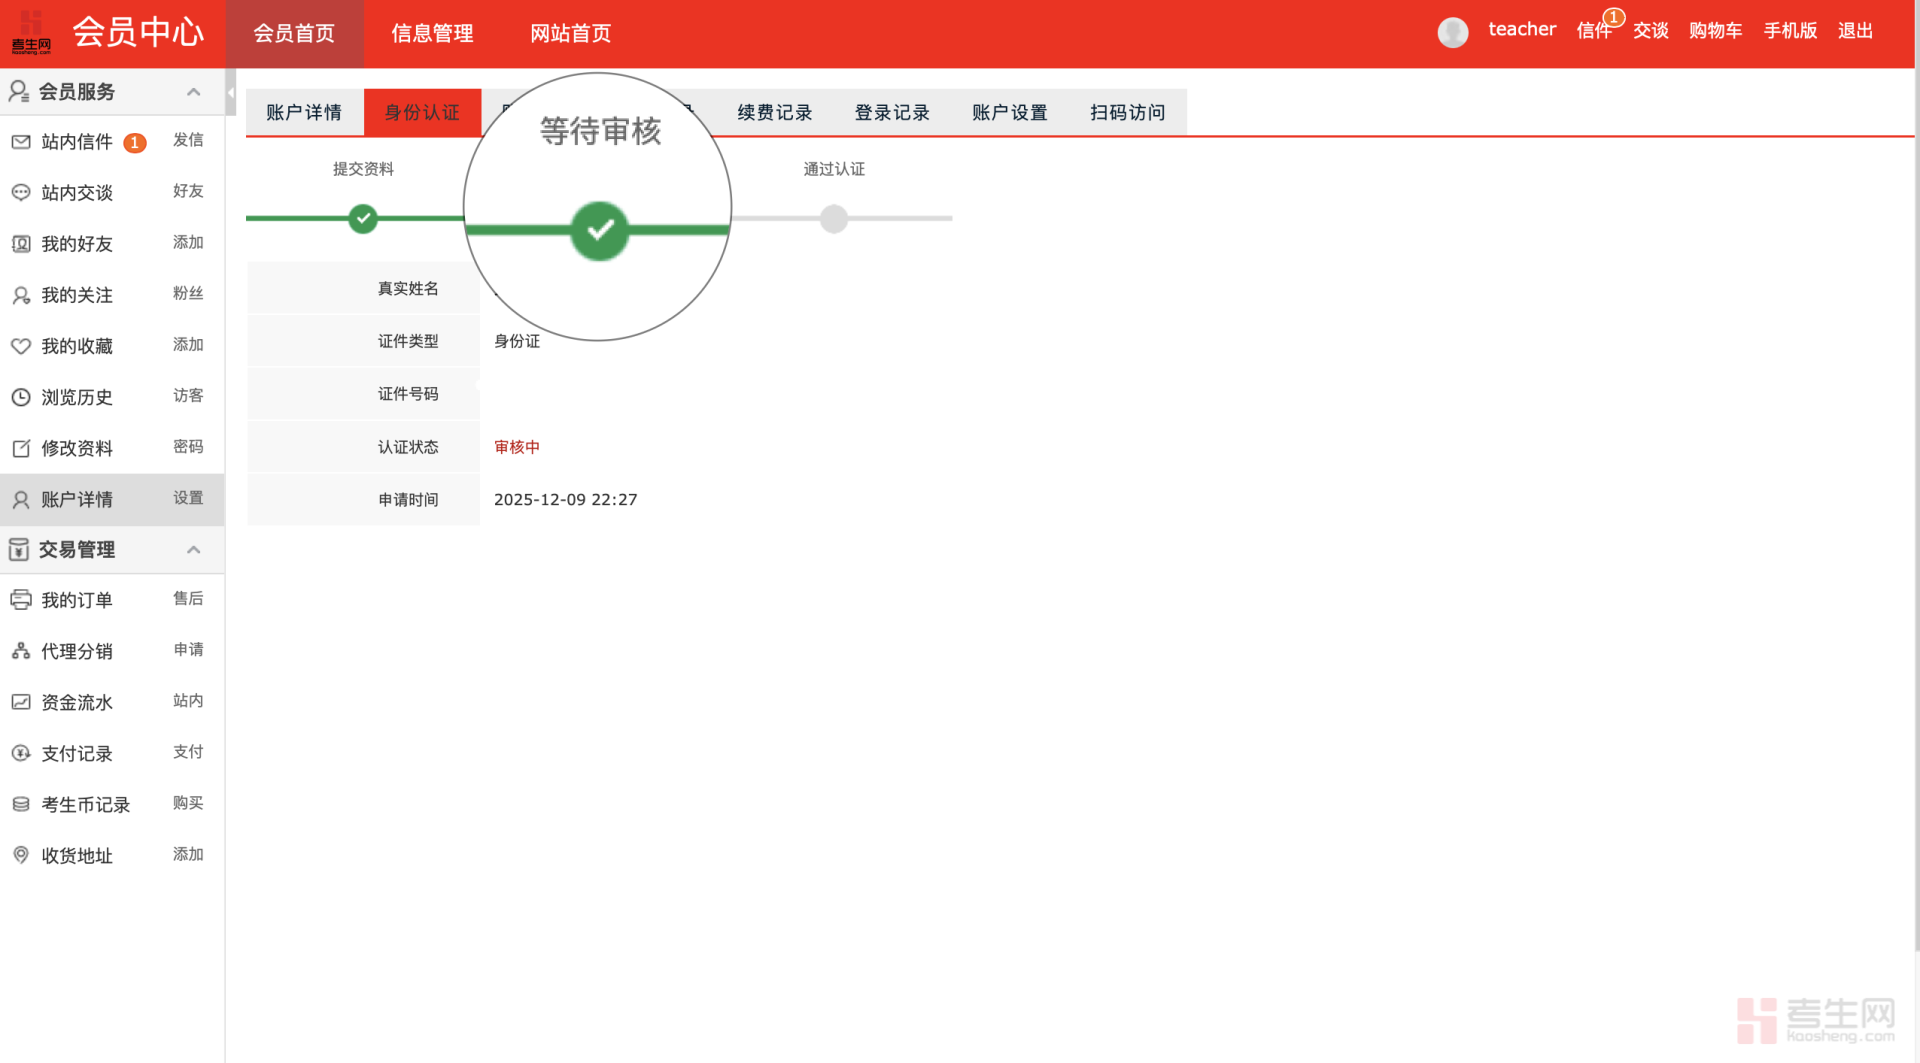This screenshot has height=1063, width=1920.
Task: Click the envelope icon beside 站内信件
Action: click(x=21, y=142)
